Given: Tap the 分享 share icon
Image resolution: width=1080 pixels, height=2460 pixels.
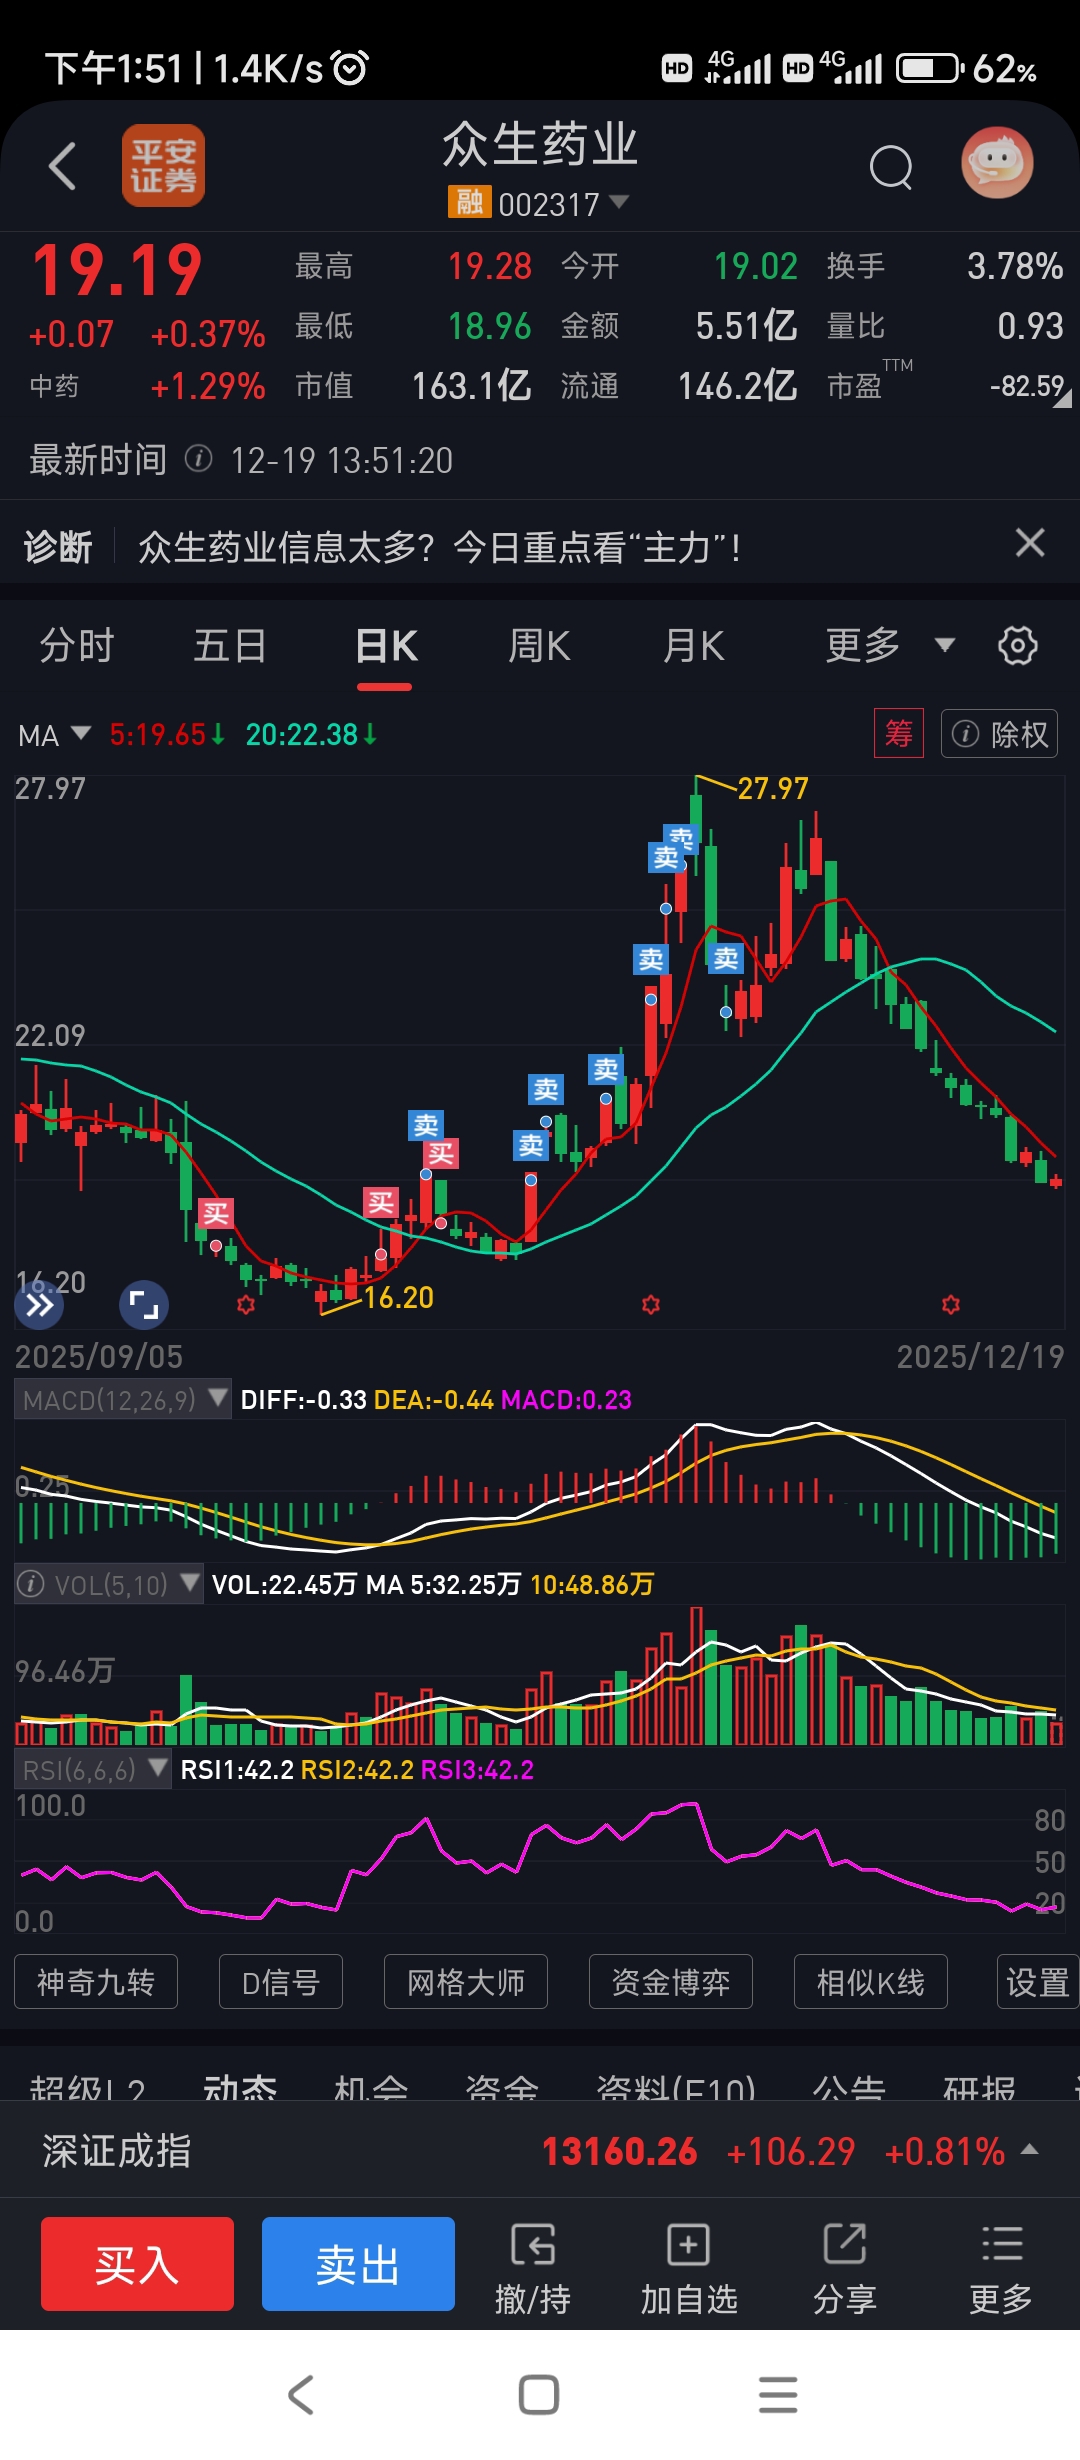Looking at the screenshot, I should point(845,2270).
